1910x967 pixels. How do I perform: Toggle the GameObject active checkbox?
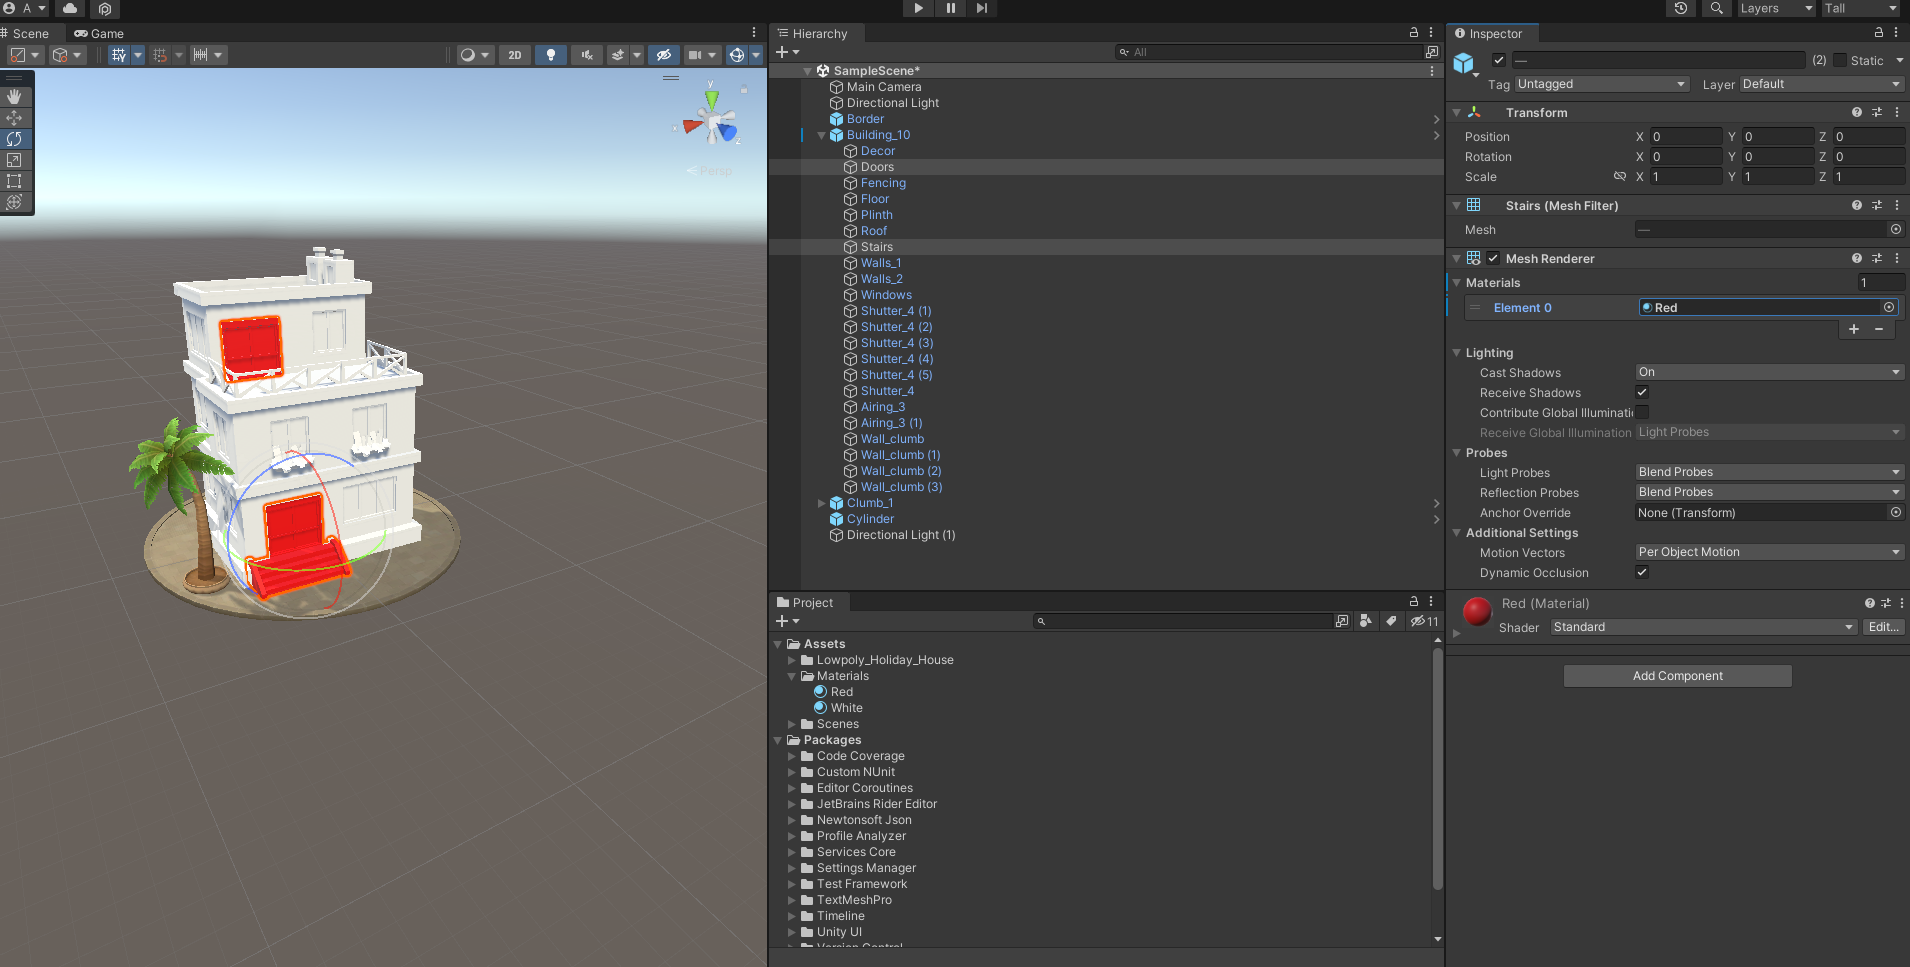pos(1498,60)
